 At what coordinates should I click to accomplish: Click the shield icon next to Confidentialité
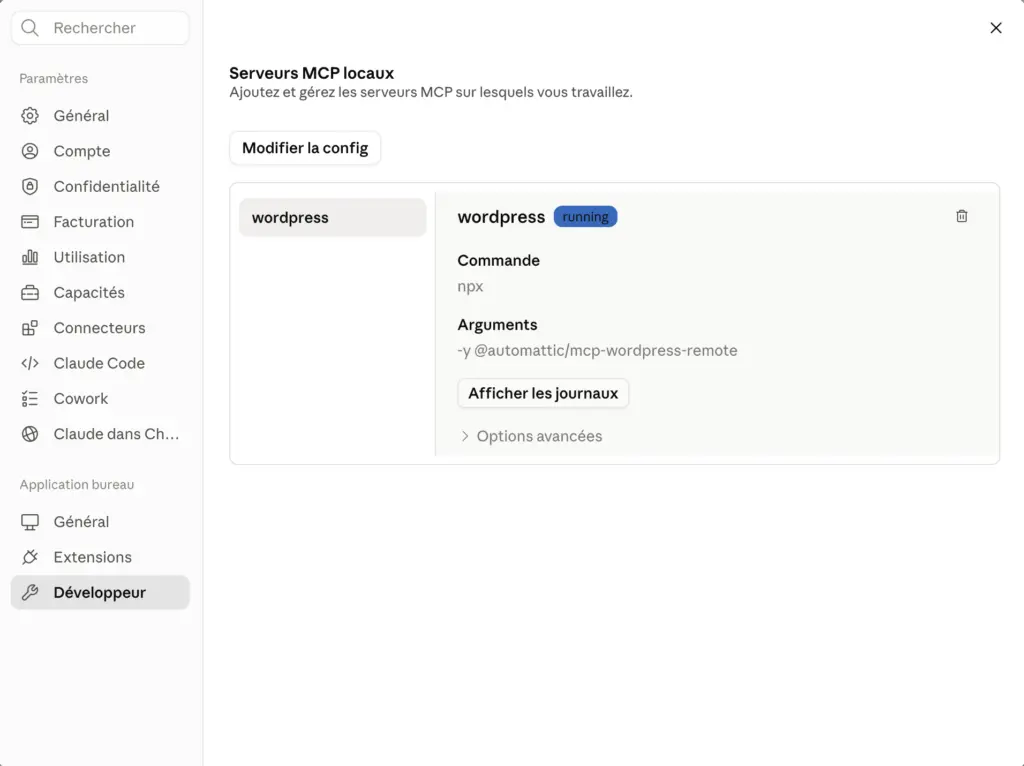pyautogui.click(x=30, y=186)
